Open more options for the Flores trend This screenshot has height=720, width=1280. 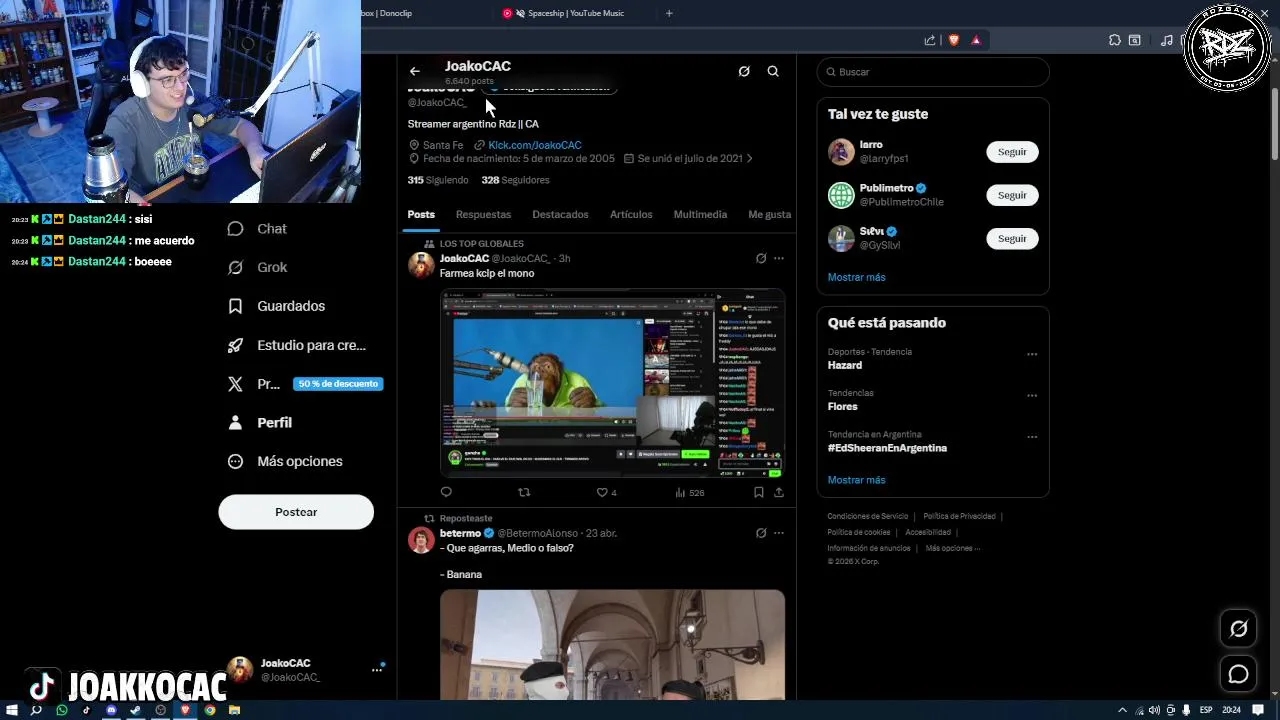(x=1032, y=395)
